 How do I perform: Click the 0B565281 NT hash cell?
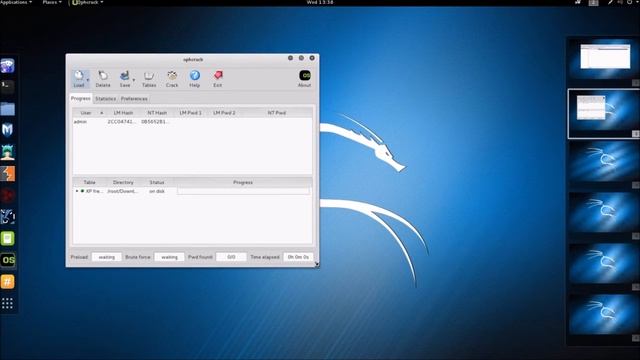tap(155, 122)
